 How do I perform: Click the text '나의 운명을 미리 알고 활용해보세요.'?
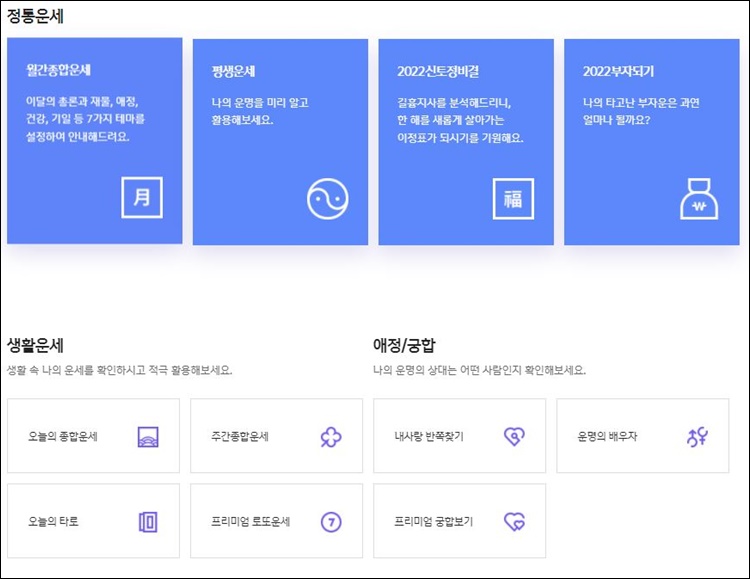pyautogui.click(x=260, y=111)
